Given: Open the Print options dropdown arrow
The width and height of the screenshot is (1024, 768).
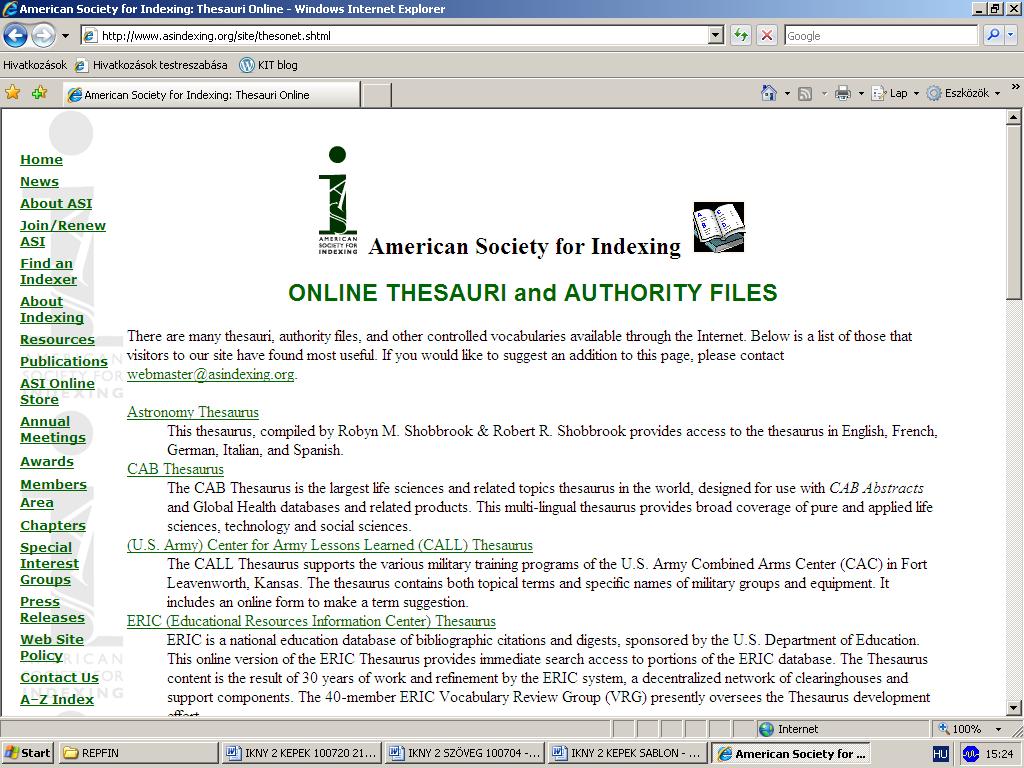Looking at the screenshot, I should coord(861,93).
